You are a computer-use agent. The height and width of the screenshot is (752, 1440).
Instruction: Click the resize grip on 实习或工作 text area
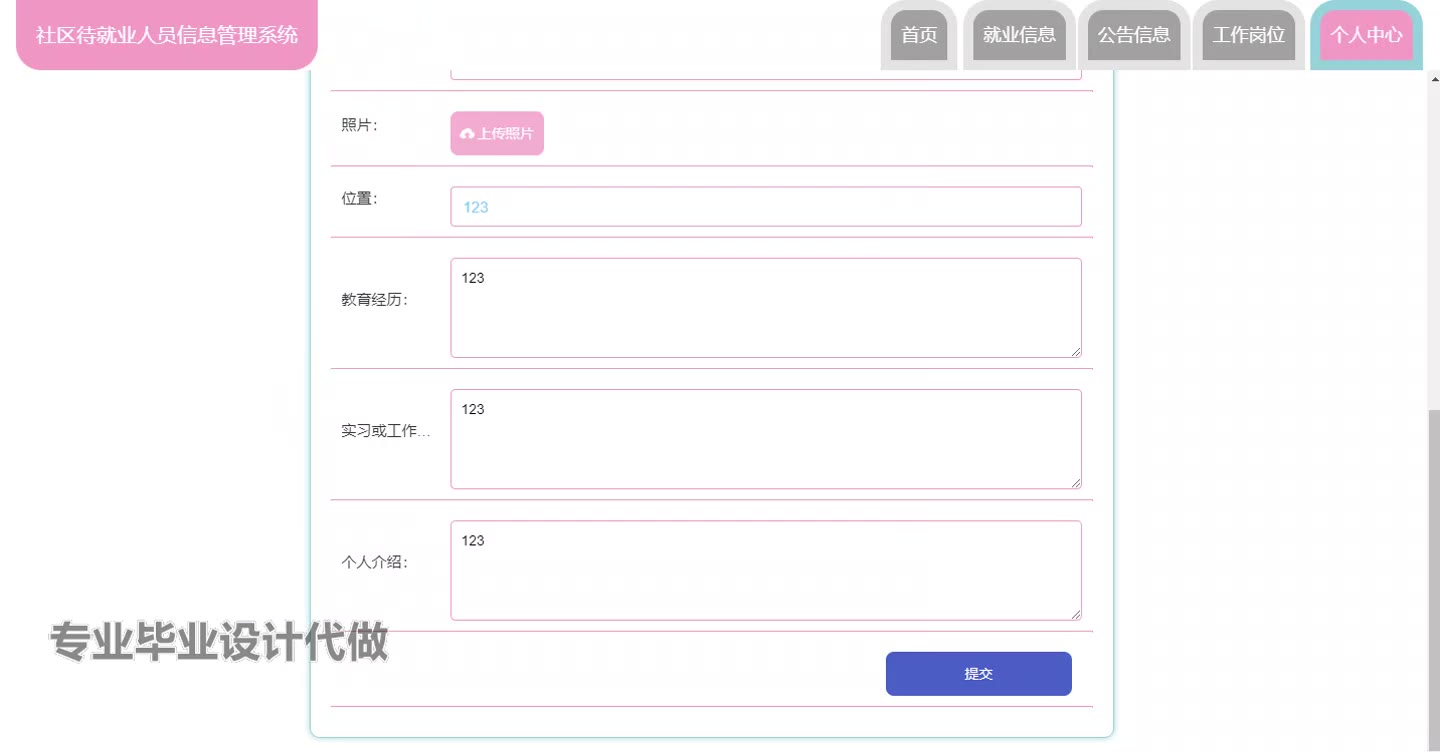(x=1076, y=483)
